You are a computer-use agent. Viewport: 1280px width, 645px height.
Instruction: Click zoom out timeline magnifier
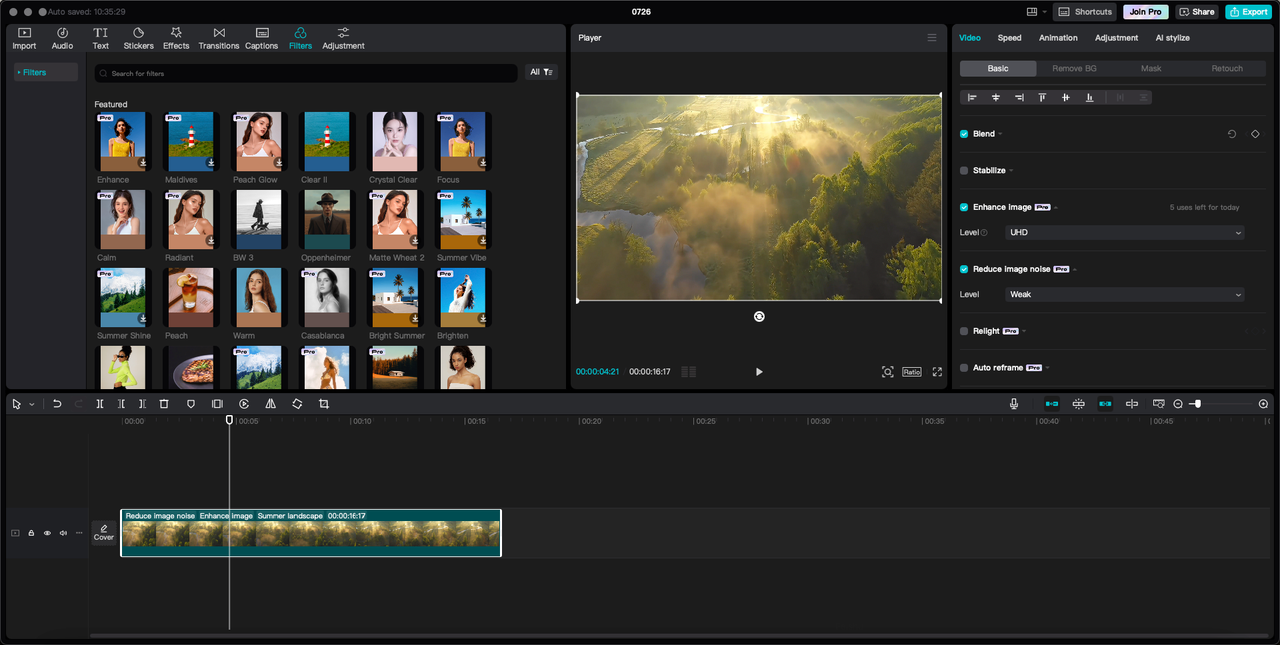click(x=1178, y=404)
